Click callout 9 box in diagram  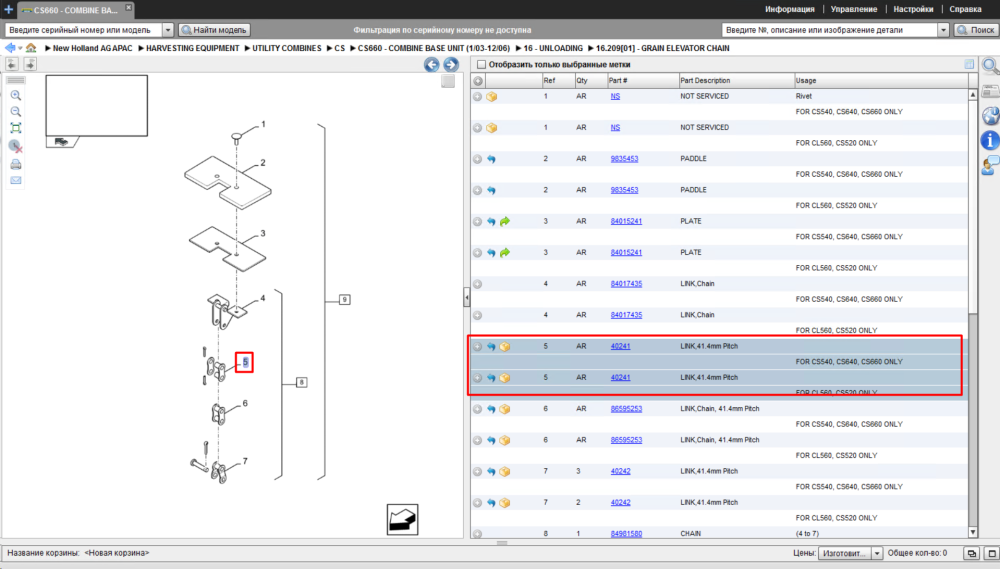click(x=344, y=300)
